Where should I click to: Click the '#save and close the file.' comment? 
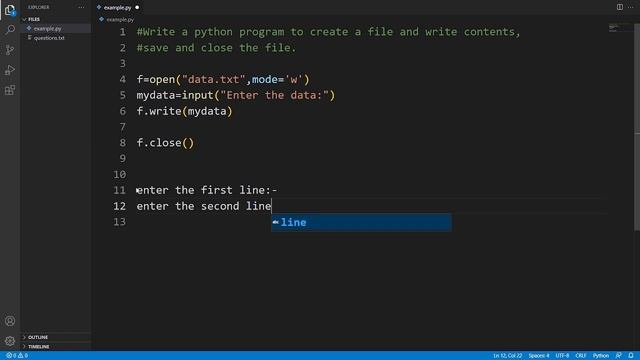216,48
